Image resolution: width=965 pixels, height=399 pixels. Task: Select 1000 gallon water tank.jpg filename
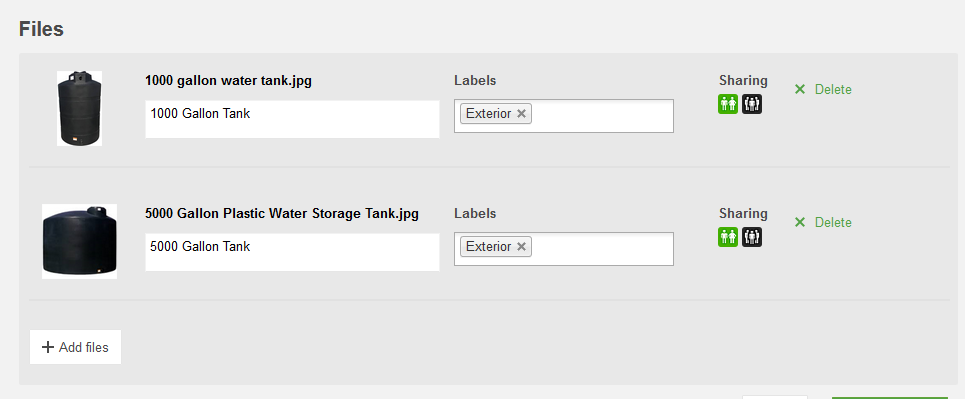228,81
